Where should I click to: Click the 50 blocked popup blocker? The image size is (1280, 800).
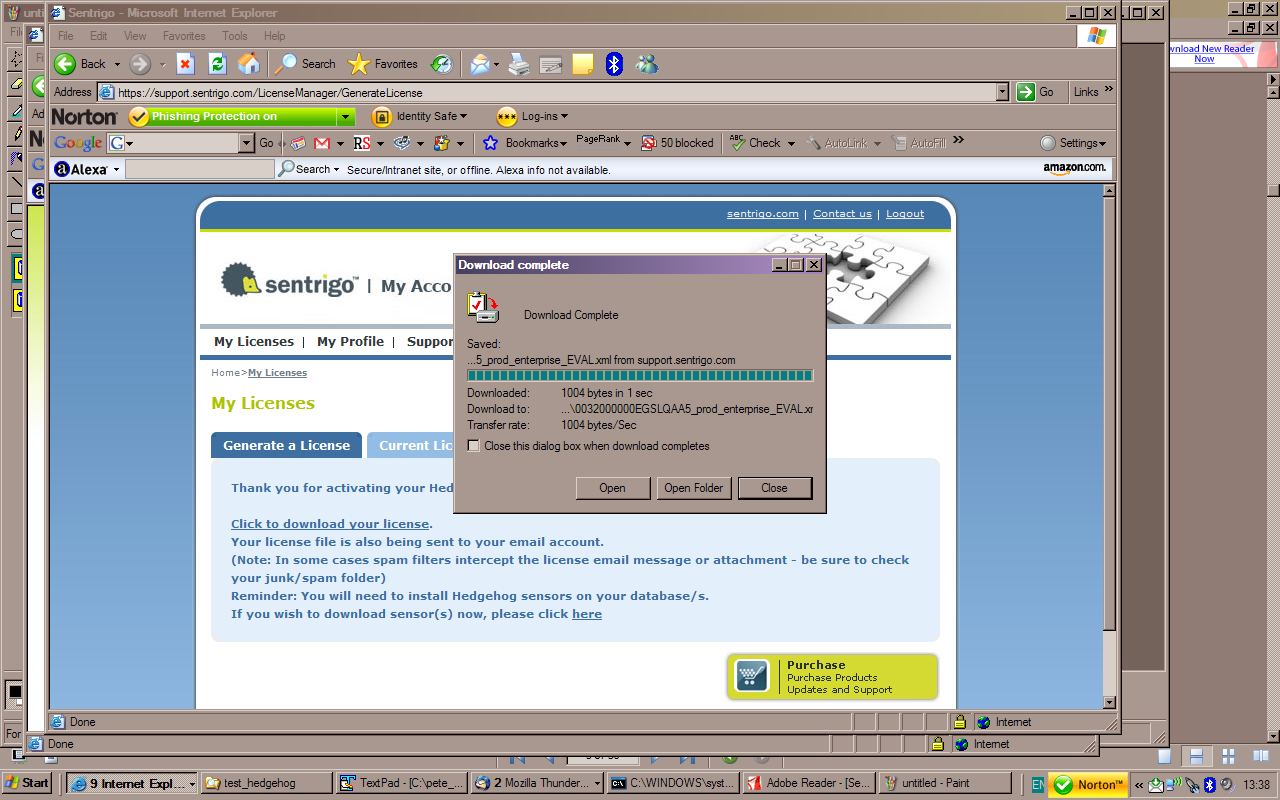(677, 143)
